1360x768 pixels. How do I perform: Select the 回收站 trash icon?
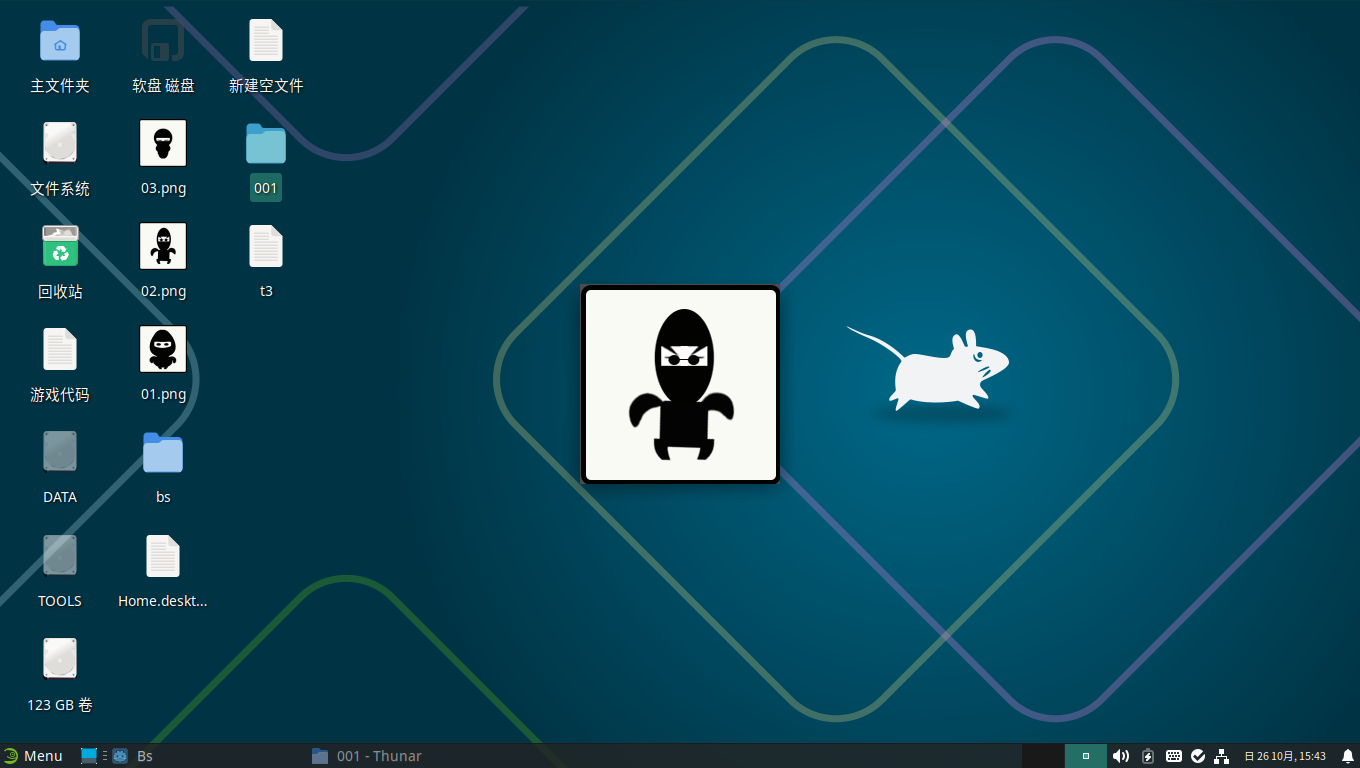[x=60, y=247]
